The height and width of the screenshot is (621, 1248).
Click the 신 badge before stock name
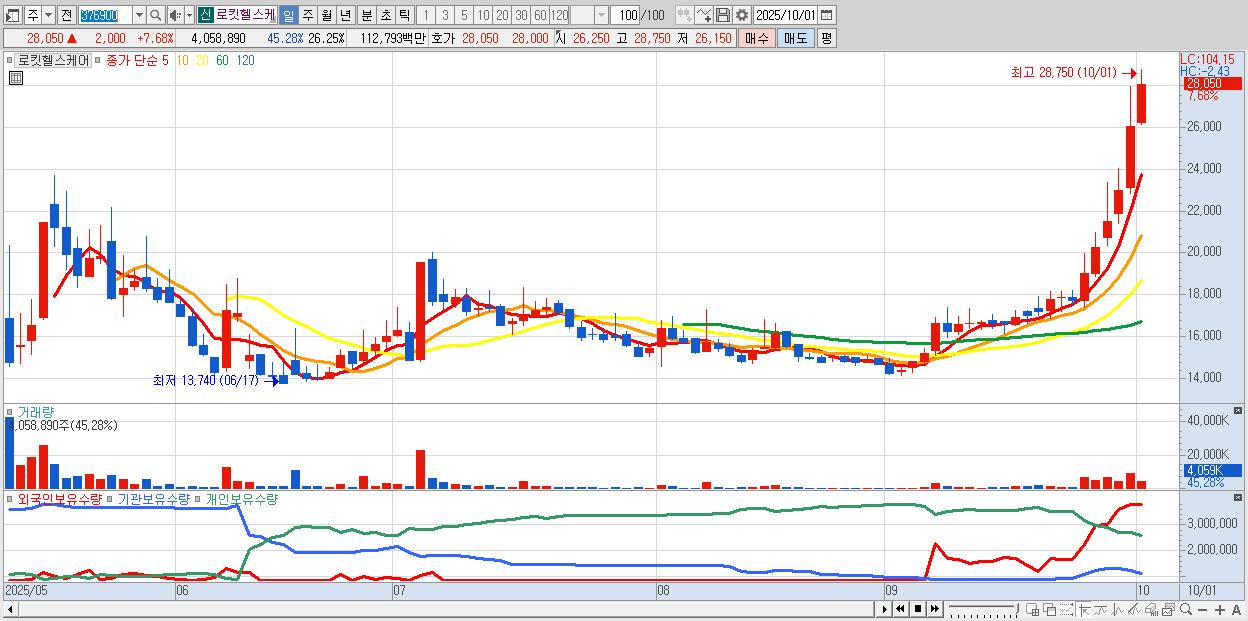(204, 15)
